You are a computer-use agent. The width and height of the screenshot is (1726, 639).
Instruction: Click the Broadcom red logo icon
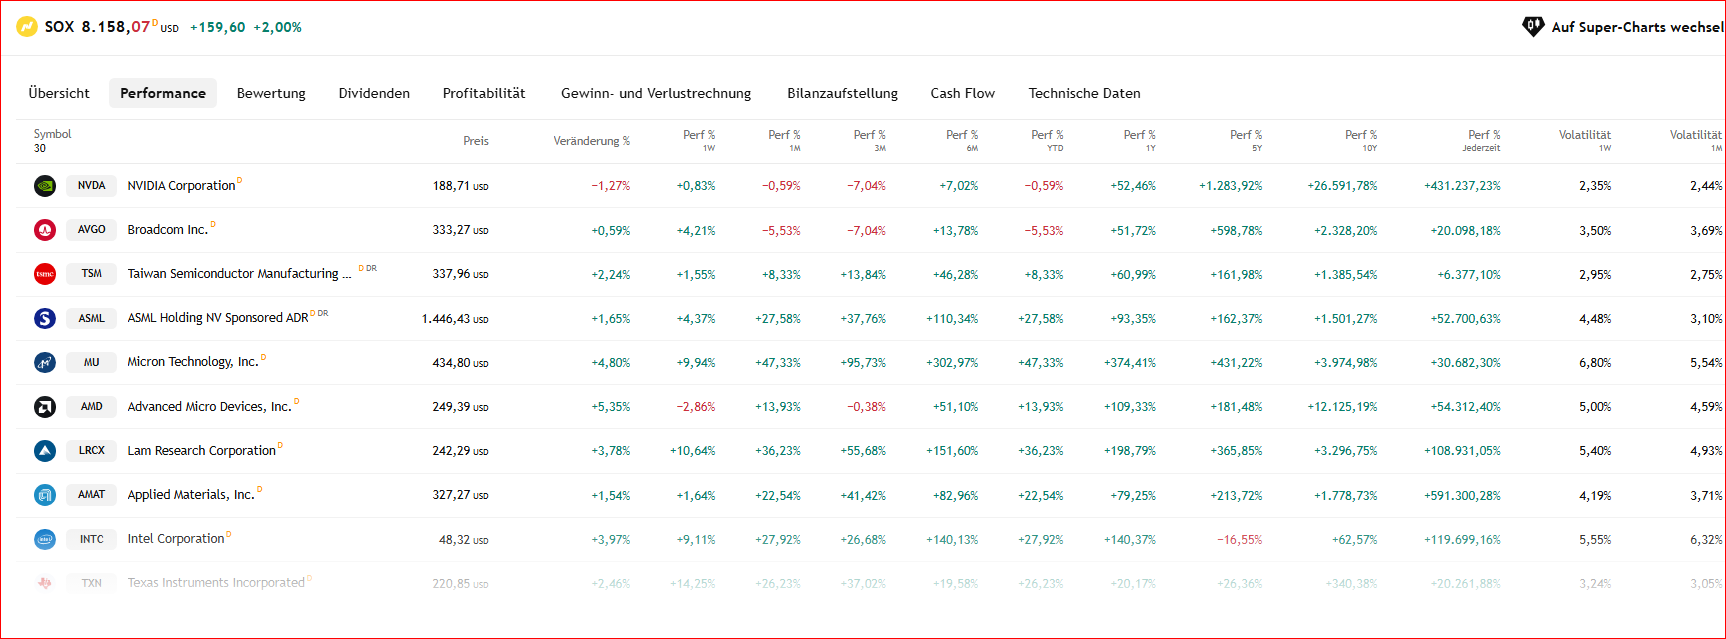pos(45,230)
